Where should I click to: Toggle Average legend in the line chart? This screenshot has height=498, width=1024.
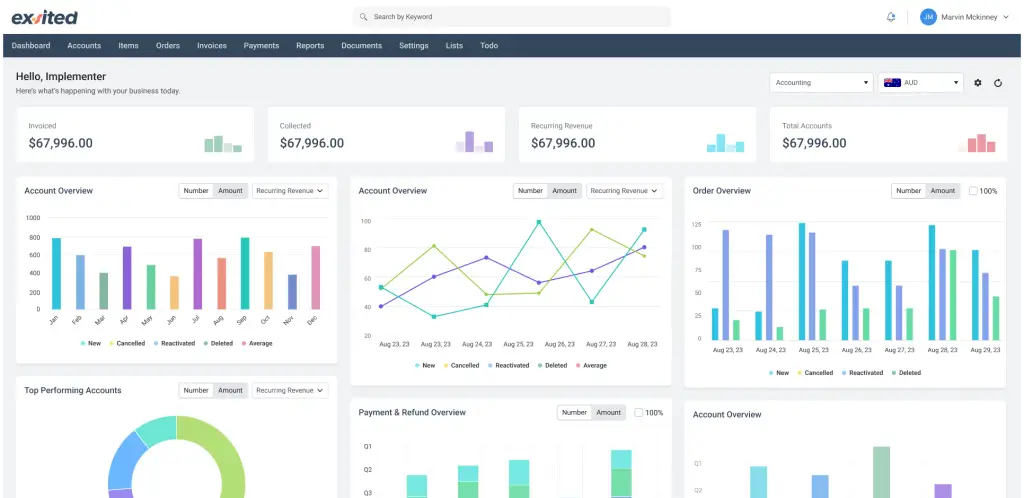[x=591, y=366]
